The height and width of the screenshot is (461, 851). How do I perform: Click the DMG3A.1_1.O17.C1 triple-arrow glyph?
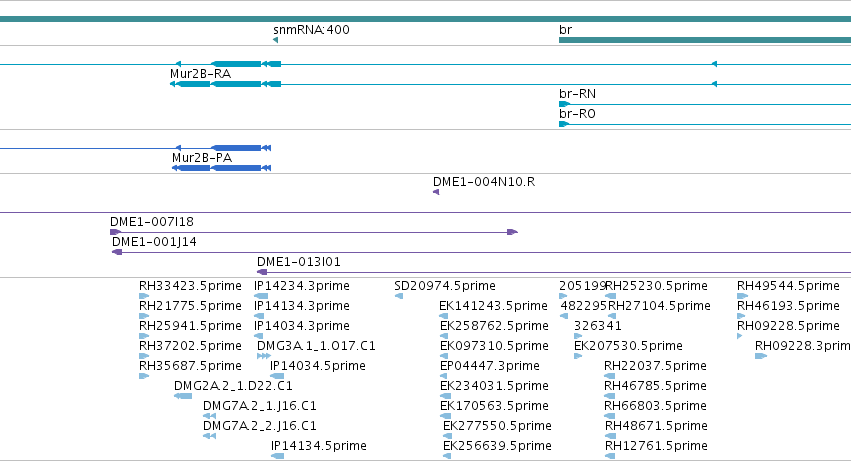click(x=264, y=356)
